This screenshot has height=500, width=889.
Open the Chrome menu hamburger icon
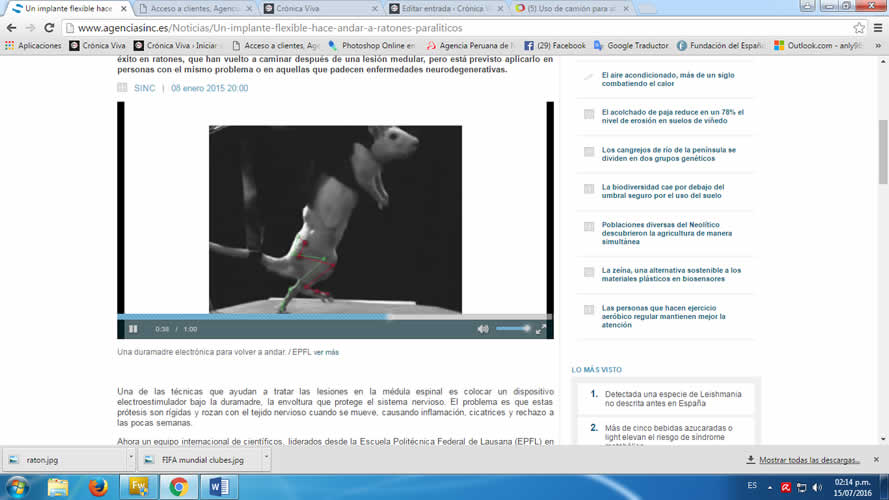click(878, 28)
